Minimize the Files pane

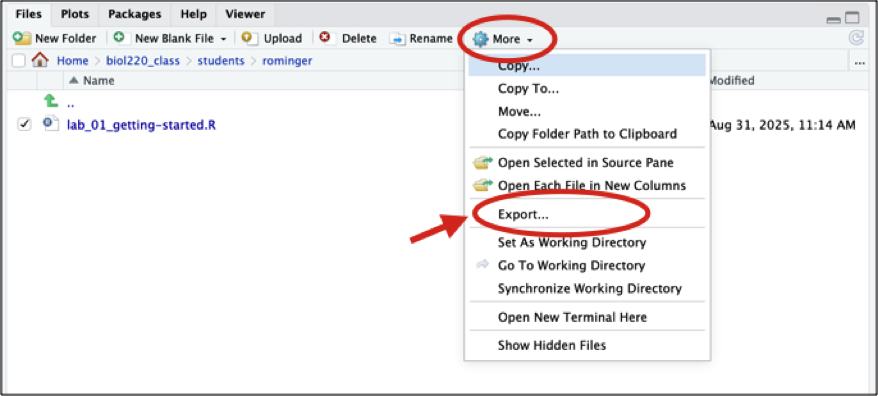[x=834, y=19]
